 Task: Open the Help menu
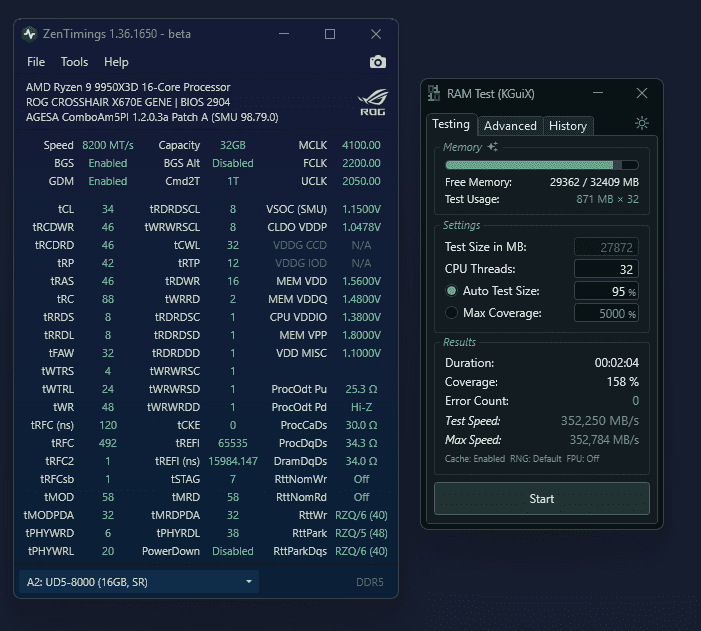pyautogui.click(x=116, y=62)
